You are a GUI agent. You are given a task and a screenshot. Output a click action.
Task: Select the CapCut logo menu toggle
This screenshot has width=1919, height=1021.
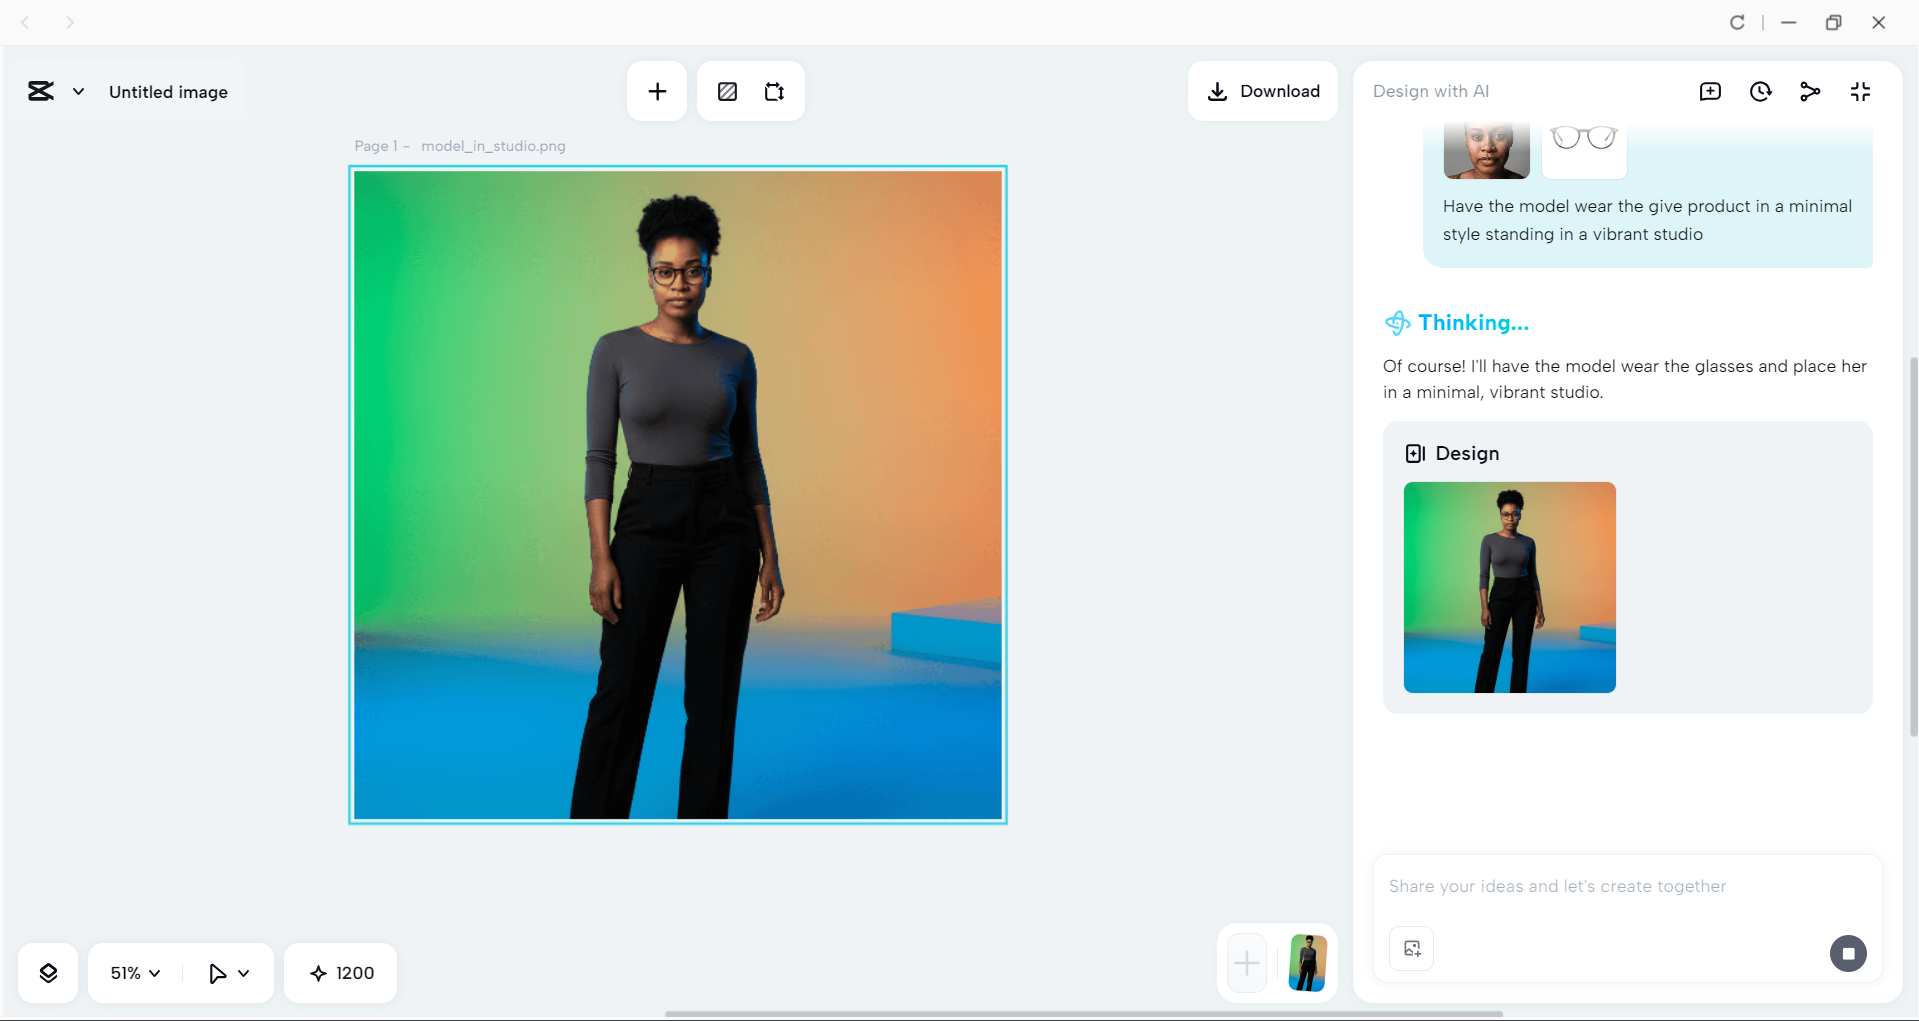[x=40, y=91]
